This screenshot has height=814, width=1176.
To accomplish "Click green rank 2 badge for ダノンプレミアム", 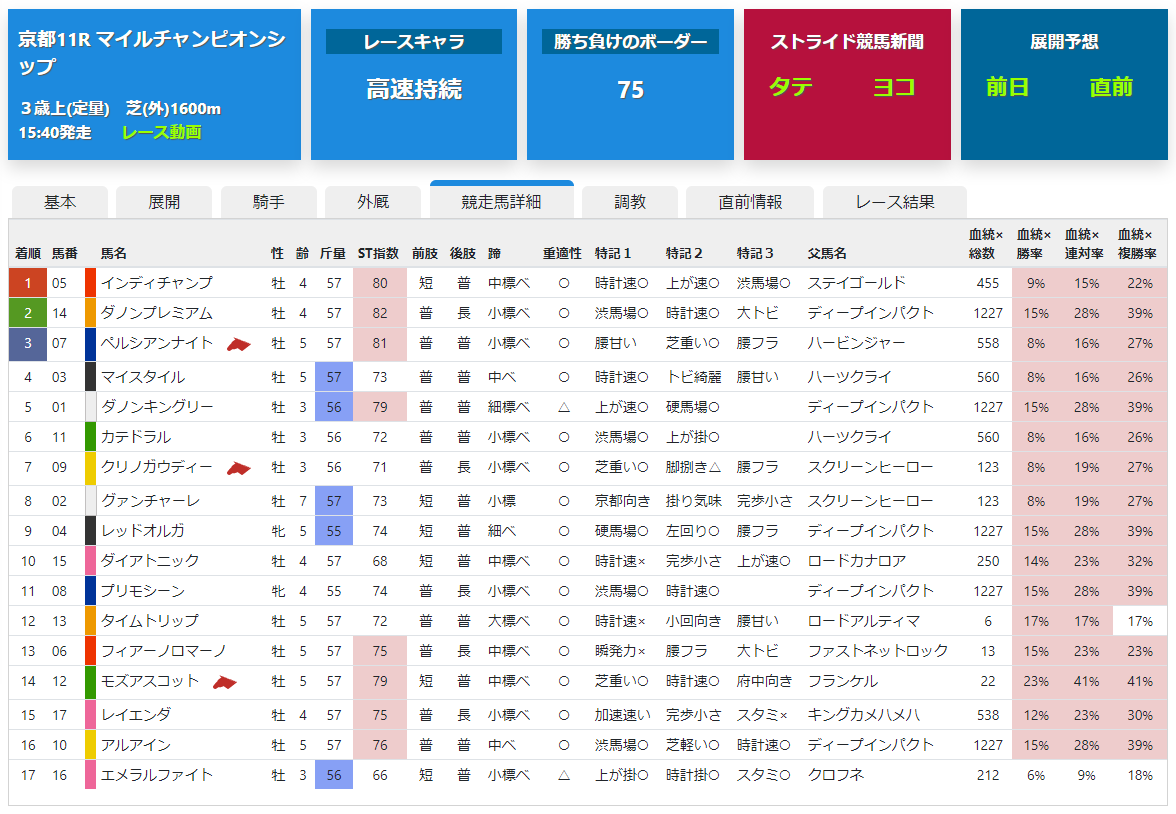I will [x=28, y=313].
